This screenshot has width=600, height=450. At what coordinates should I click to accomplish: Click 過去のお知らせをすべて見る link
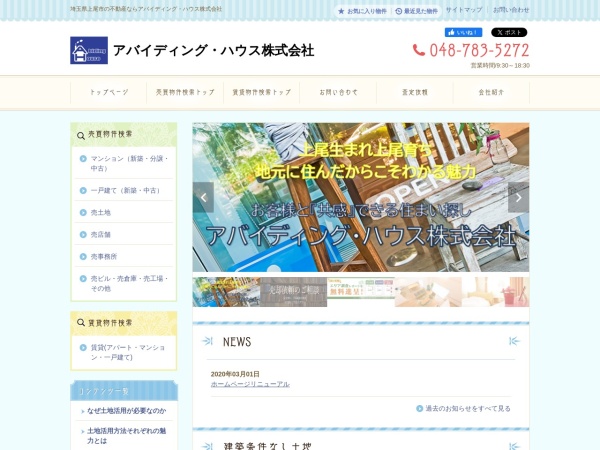[x=468, y=408]
